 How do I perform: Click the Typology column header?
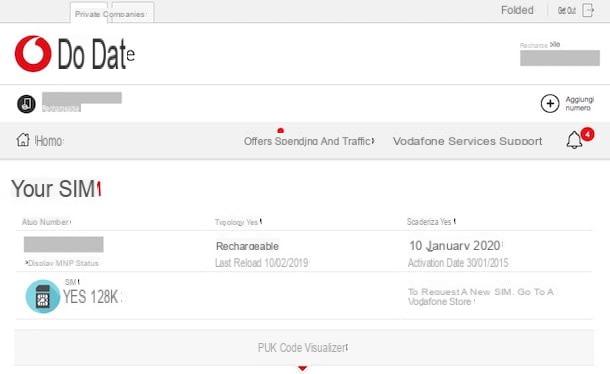[238, 222]
